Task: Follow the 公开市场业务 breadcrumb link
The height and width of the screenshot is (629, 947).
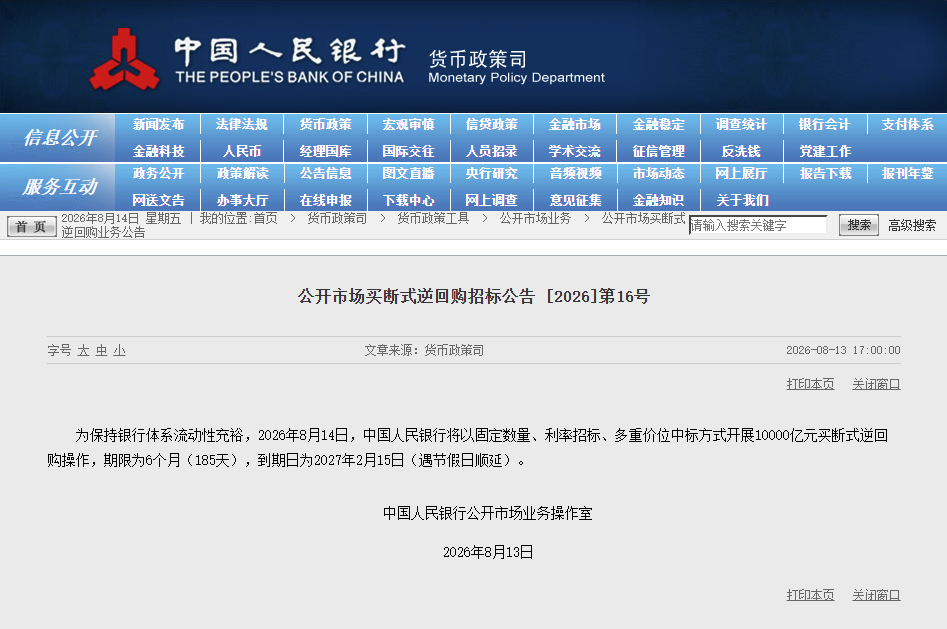Action: click(x=535, y=218)
